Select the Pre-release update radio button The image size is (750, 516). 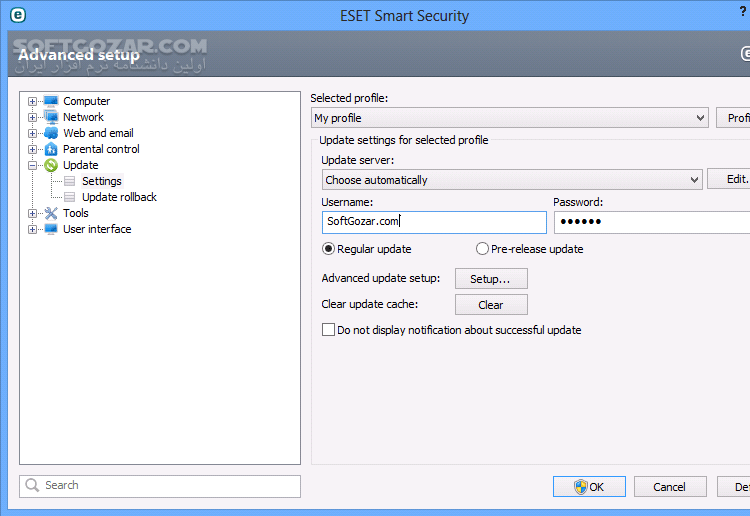482,249
